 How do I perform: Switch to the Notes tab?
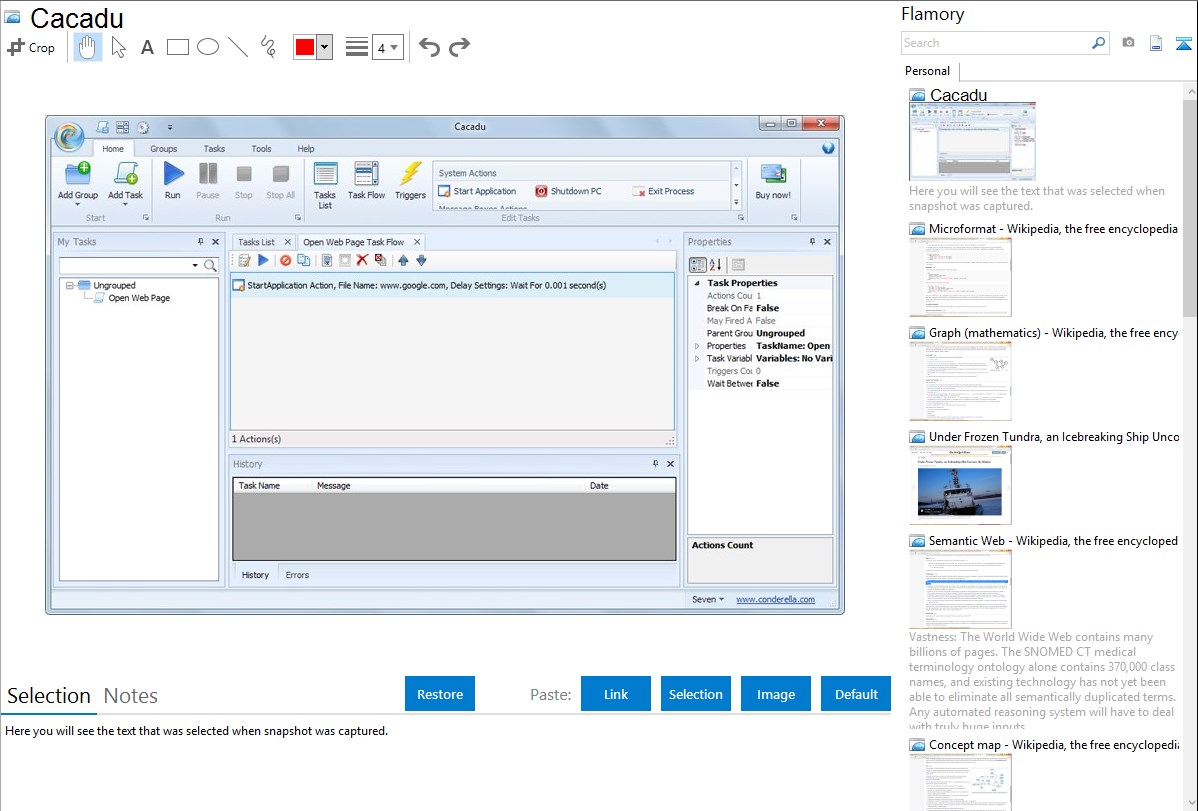(131, 696)
